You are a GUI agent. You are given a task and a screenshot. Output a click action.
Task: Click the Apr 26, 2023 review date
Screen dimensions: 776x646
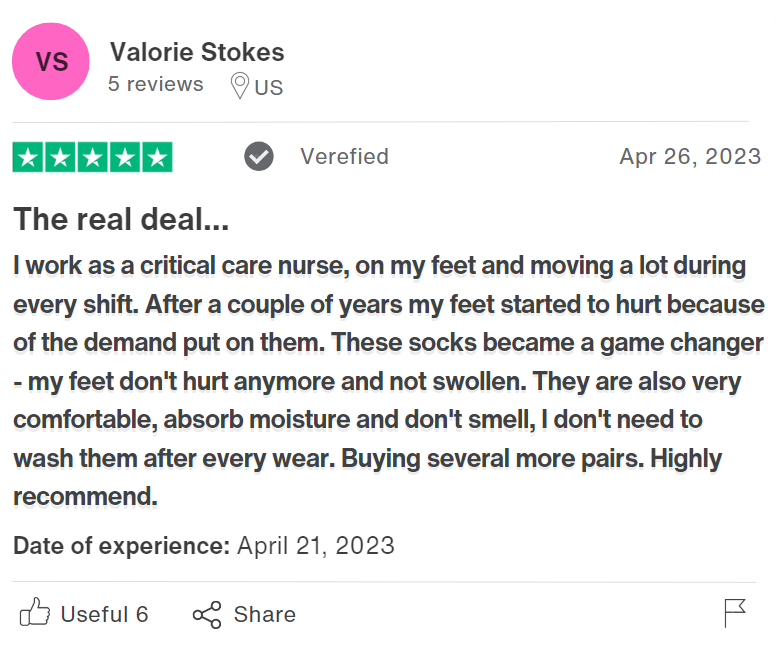690,157
